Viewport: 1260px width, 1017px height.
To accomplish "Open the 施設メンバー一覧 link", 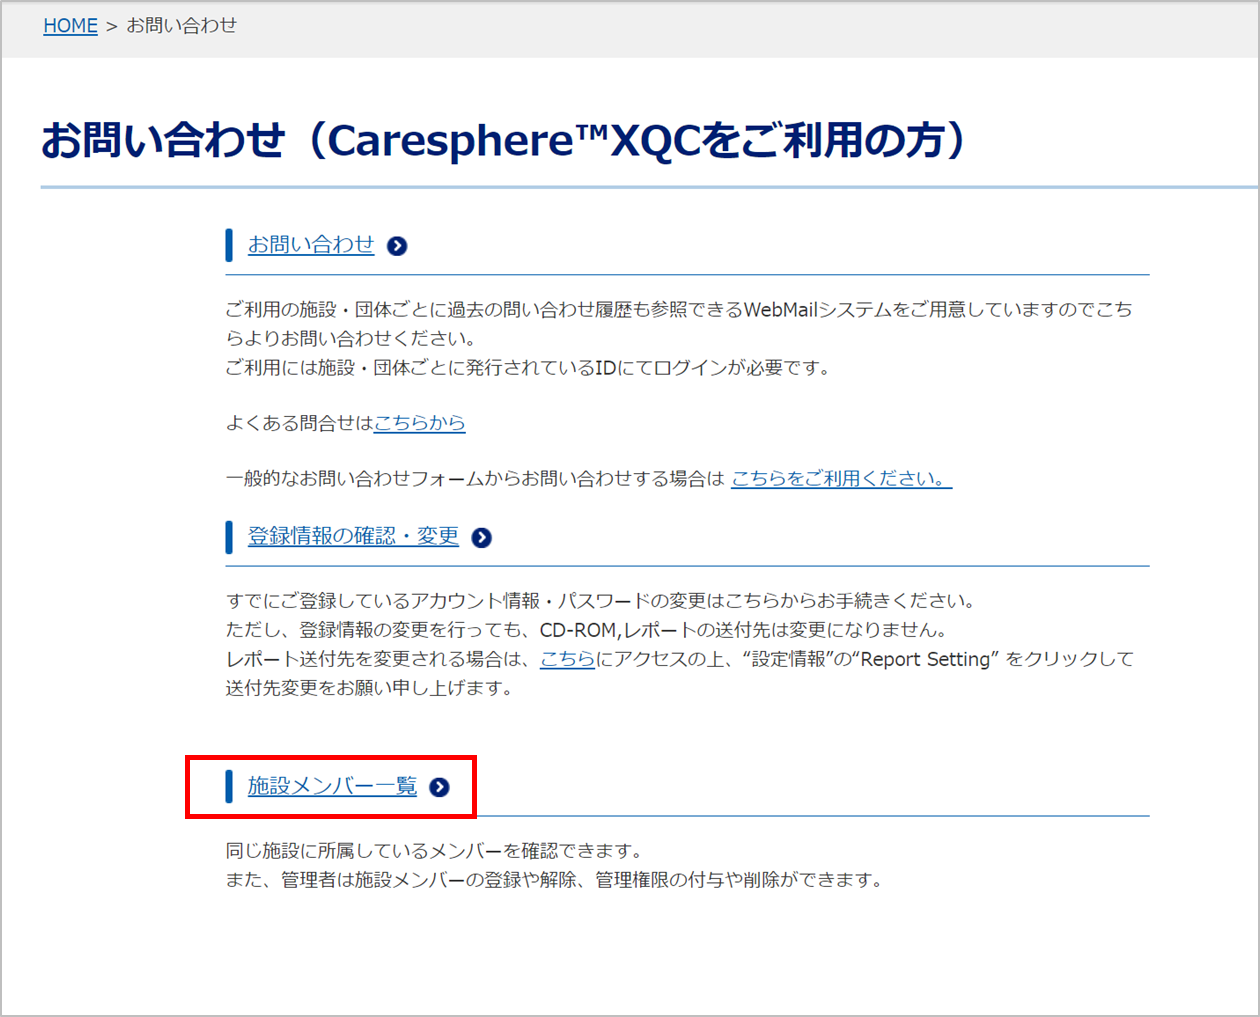I will click(332, 786).
